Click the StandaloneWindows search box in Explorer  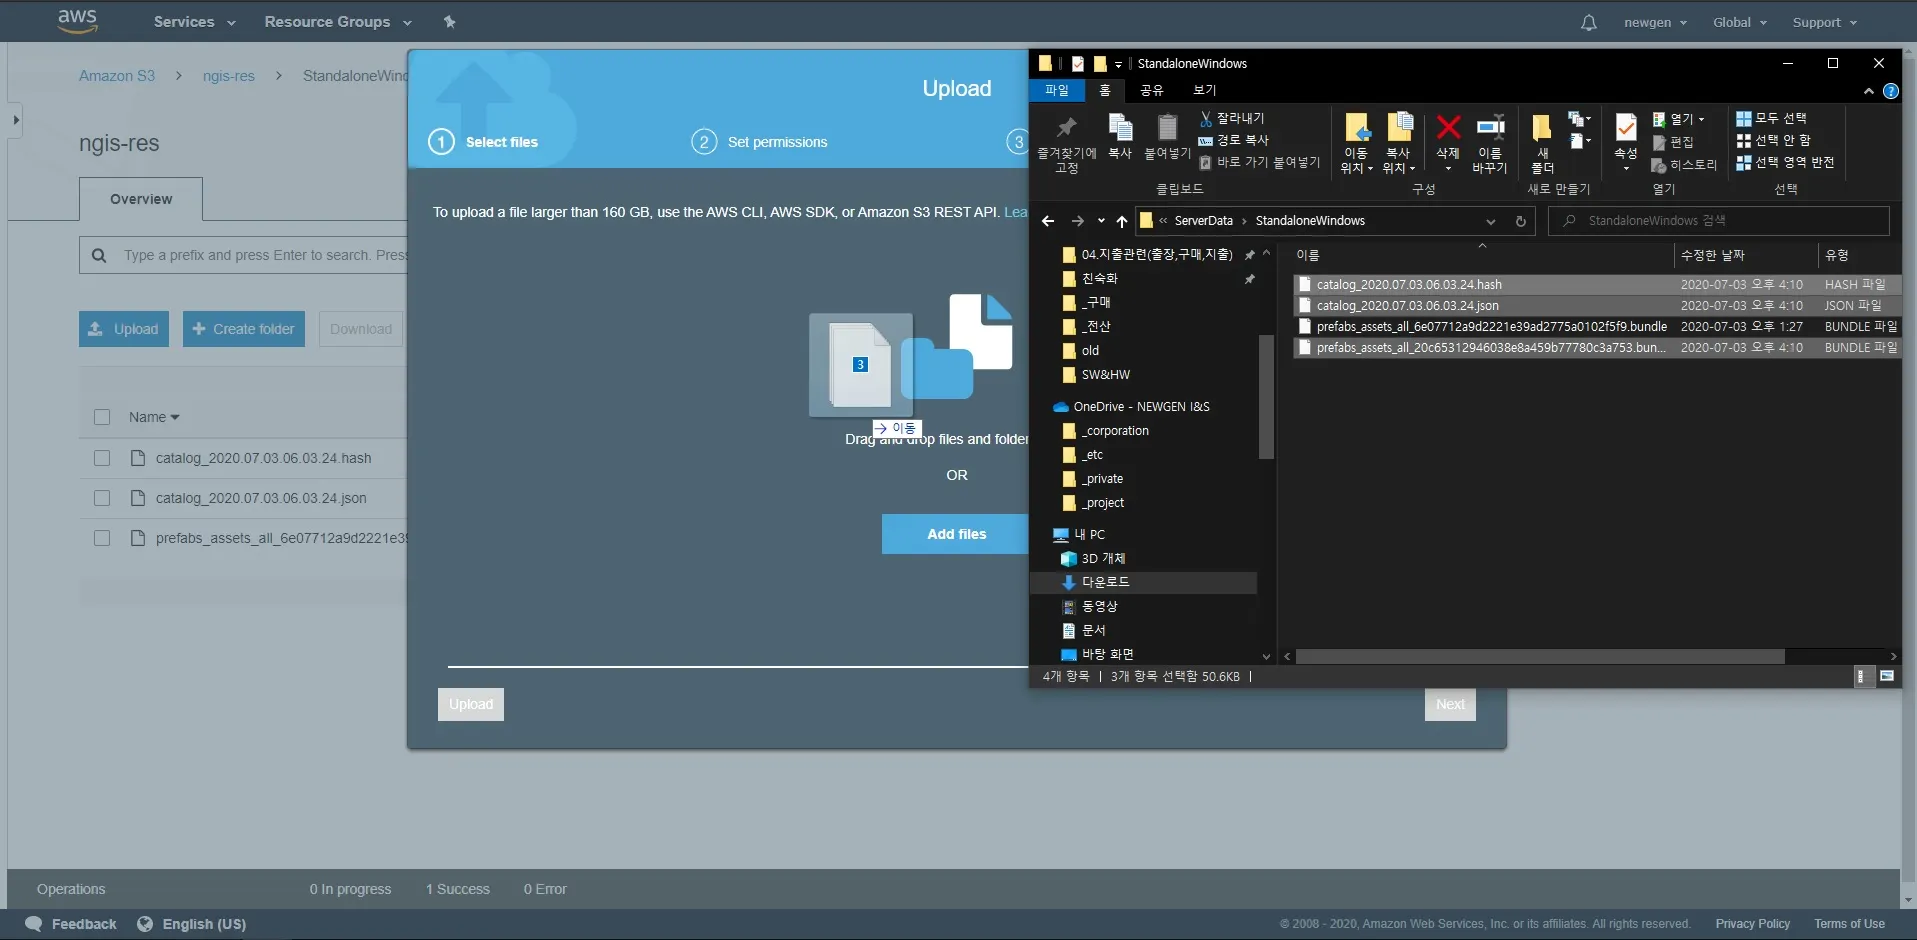pos(1719,221)
